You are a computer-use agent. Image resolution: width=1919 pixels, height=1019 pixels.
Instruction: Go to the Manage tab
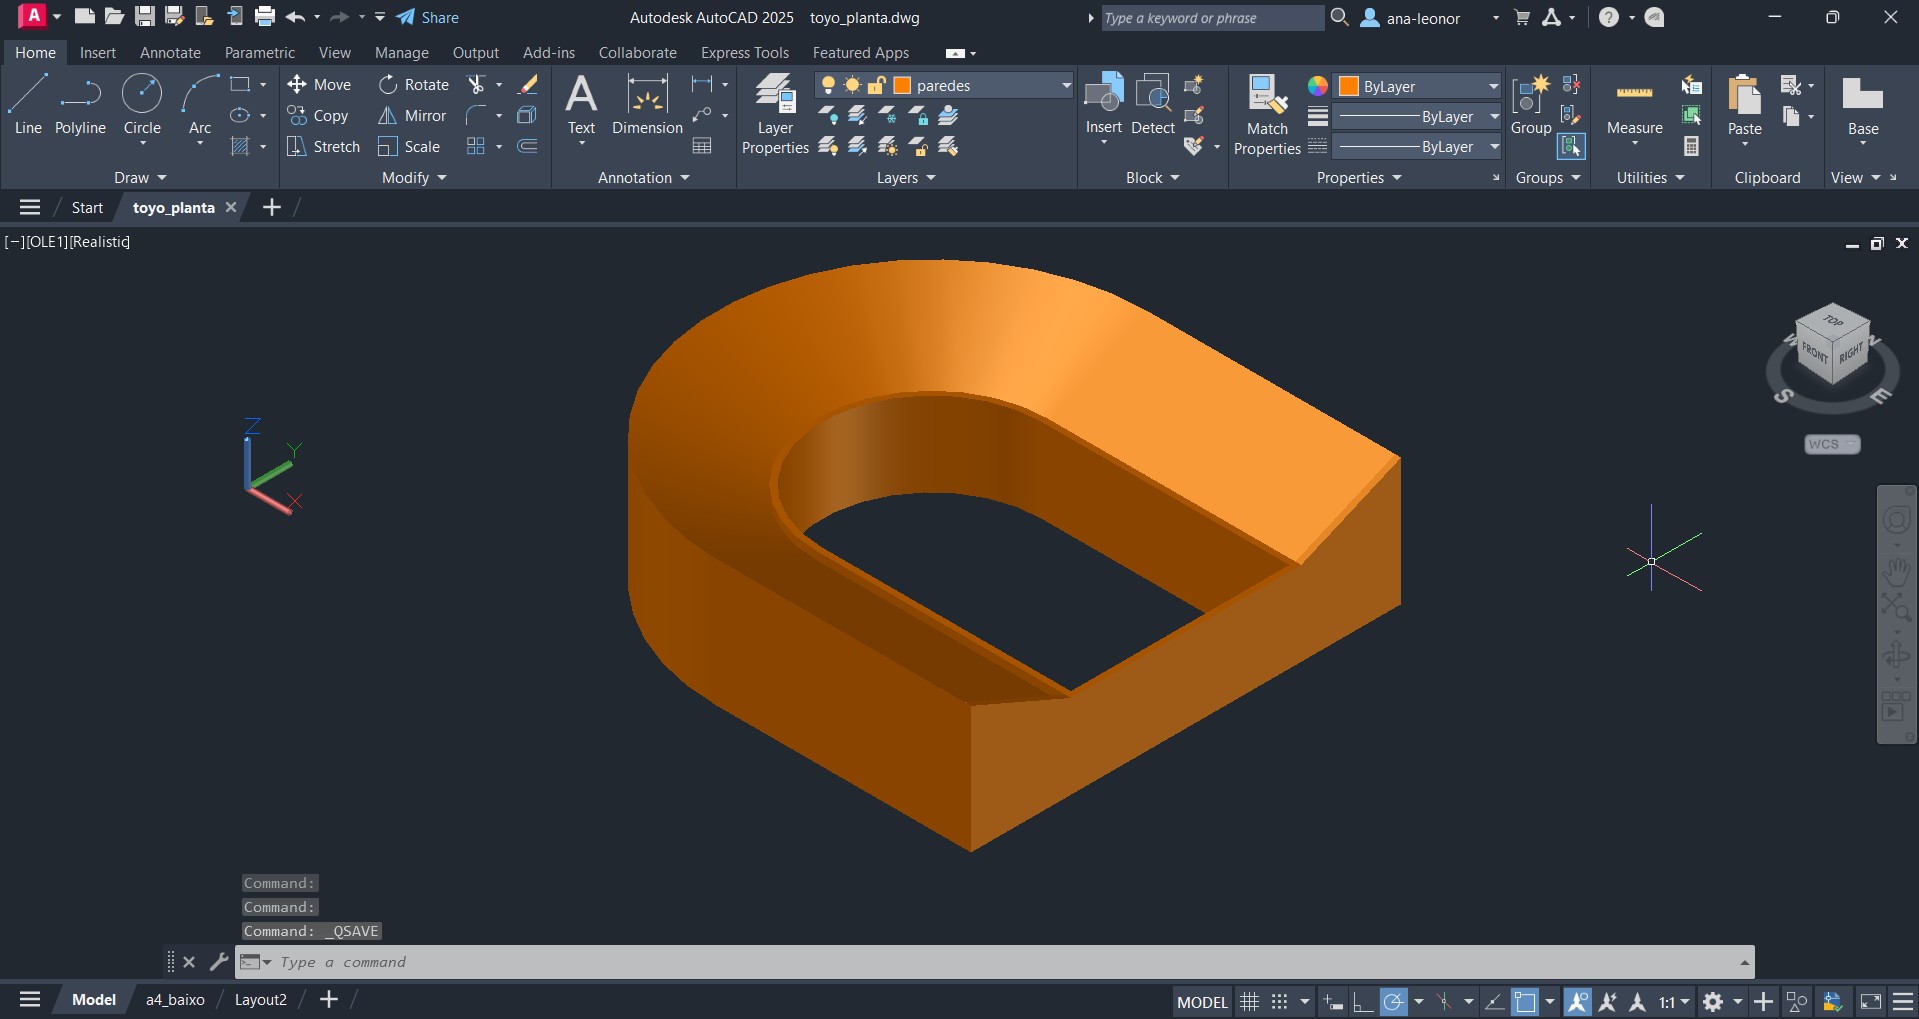coord(402,53)
